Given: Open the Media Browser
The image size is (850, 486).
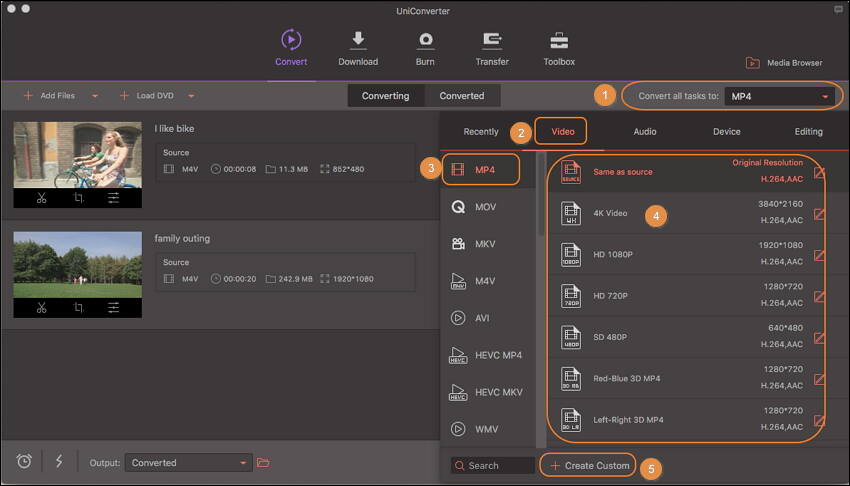Looking at the screenshot, I should [784, 63].
